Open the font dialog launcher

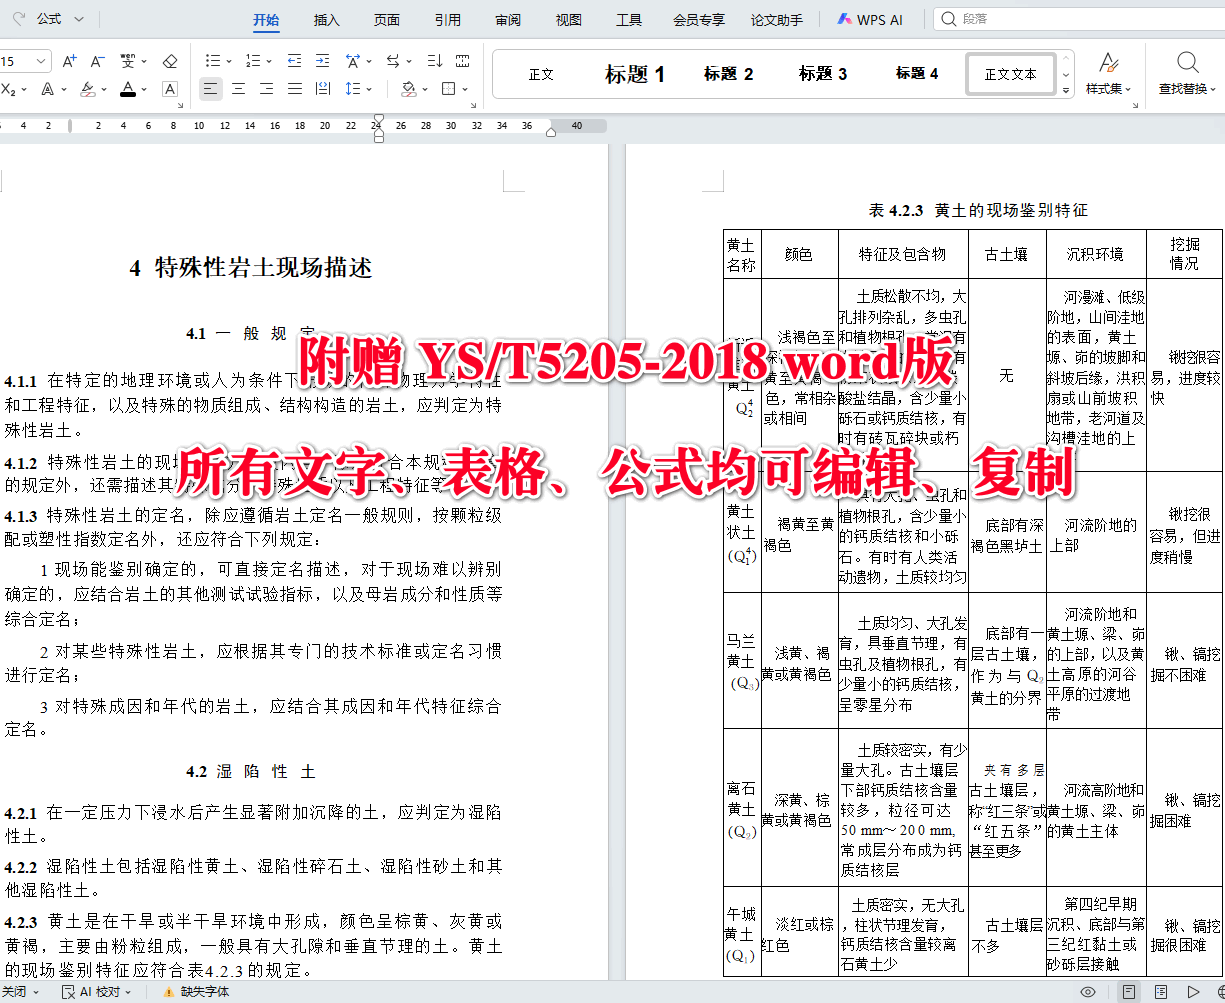coord(180,105)
